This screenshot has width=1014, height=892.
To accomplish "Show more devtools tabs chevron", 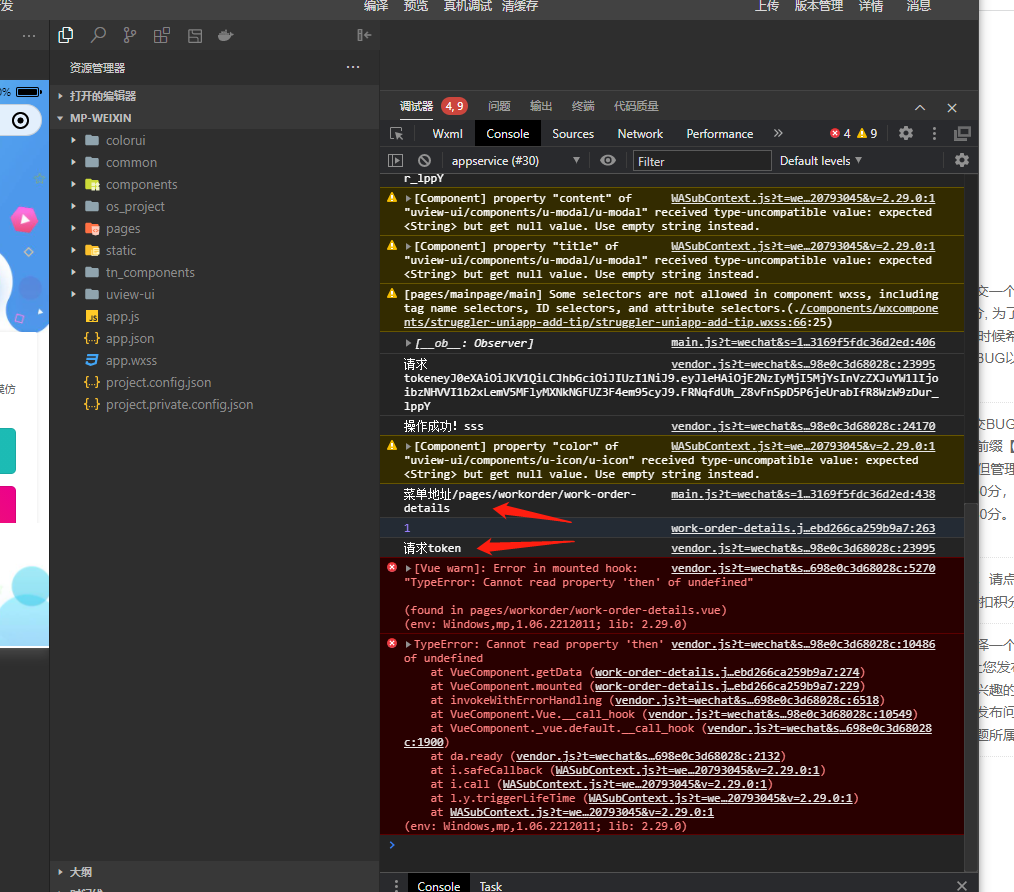I will click(x=778, y=133).
